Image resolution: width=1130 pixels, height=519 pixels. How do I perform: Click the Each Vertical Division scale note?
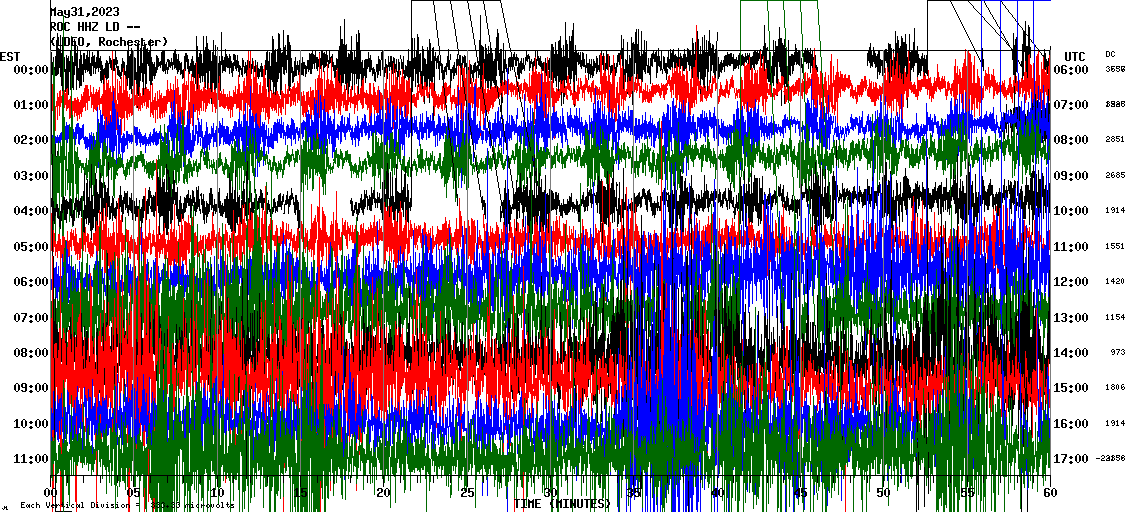coord(125,506)
